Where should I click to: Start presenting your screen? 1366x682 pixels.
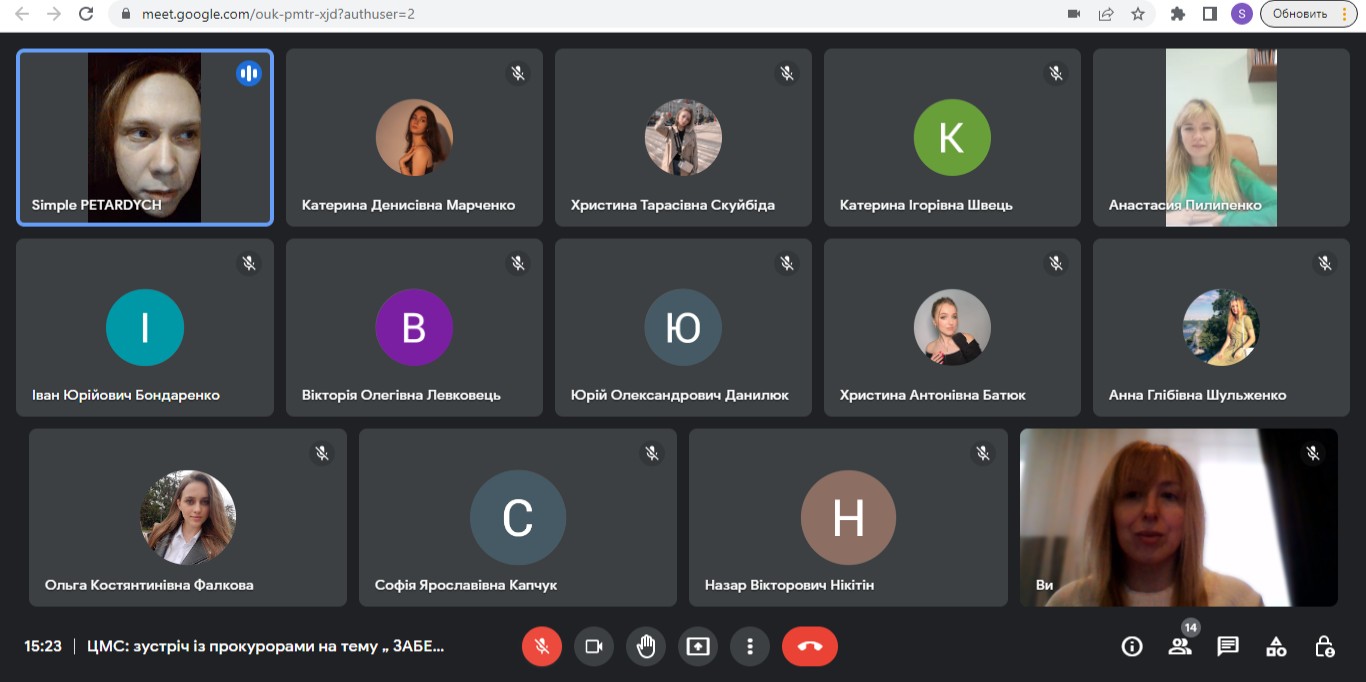pyautogui.click(x=698, y=646)
